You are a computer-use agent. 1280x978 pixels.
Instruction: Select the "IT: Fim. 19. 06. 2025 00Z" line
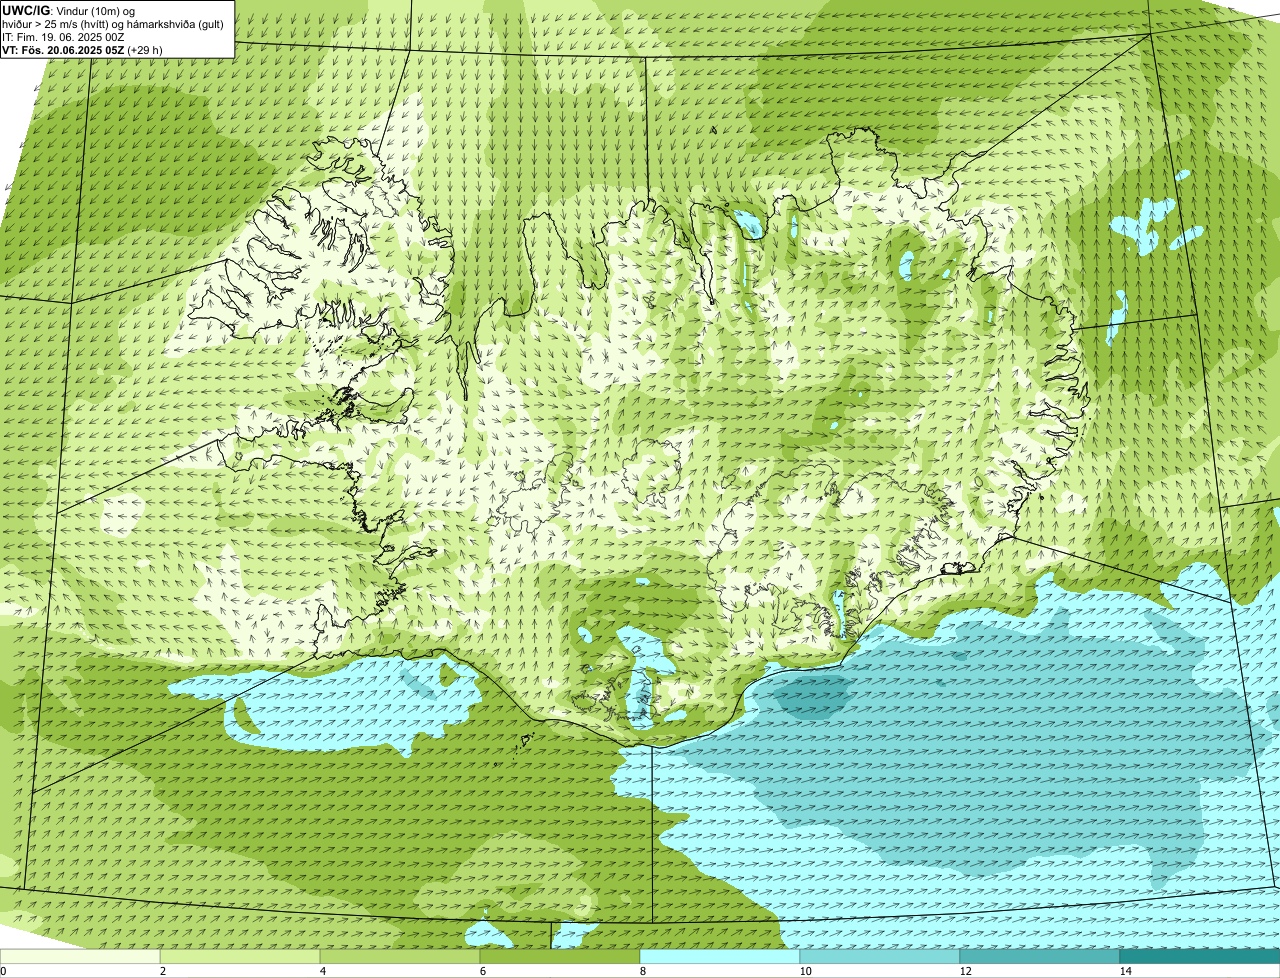coord(63,37)
